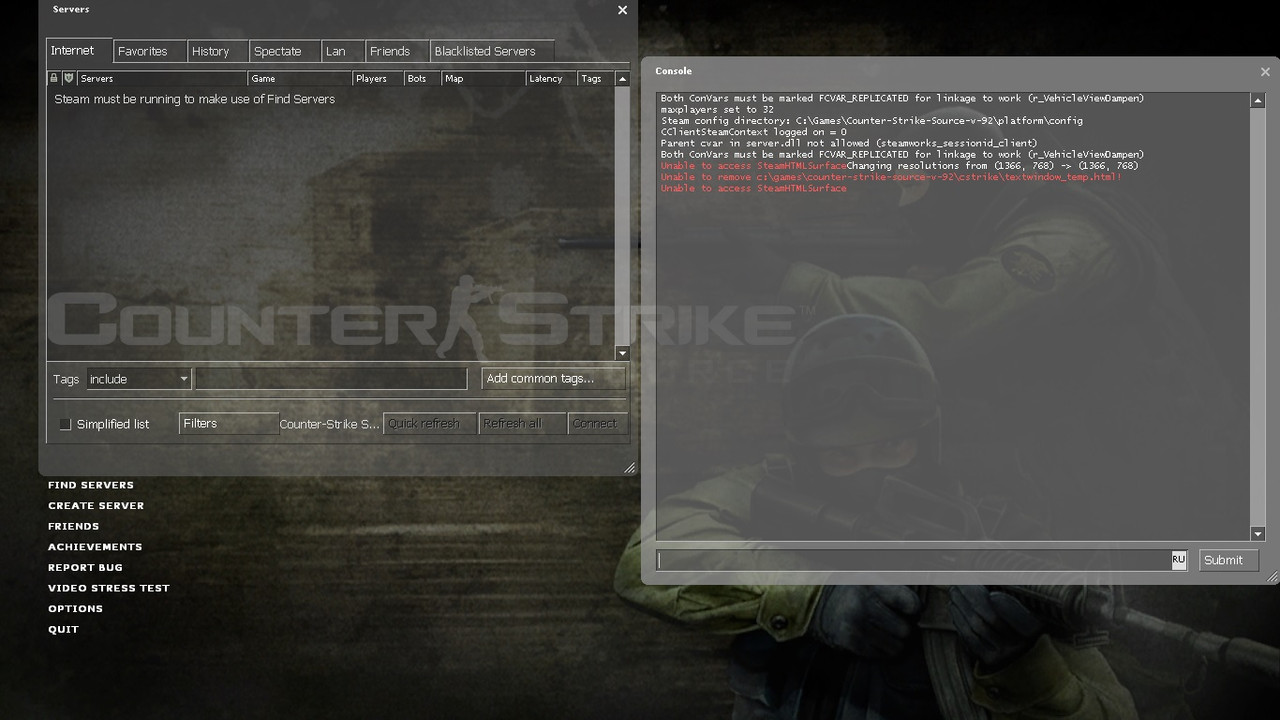Open Create Server from main menu
Image resolution: width=1280 pixels, height=720 pixels.
click(96, 506)
